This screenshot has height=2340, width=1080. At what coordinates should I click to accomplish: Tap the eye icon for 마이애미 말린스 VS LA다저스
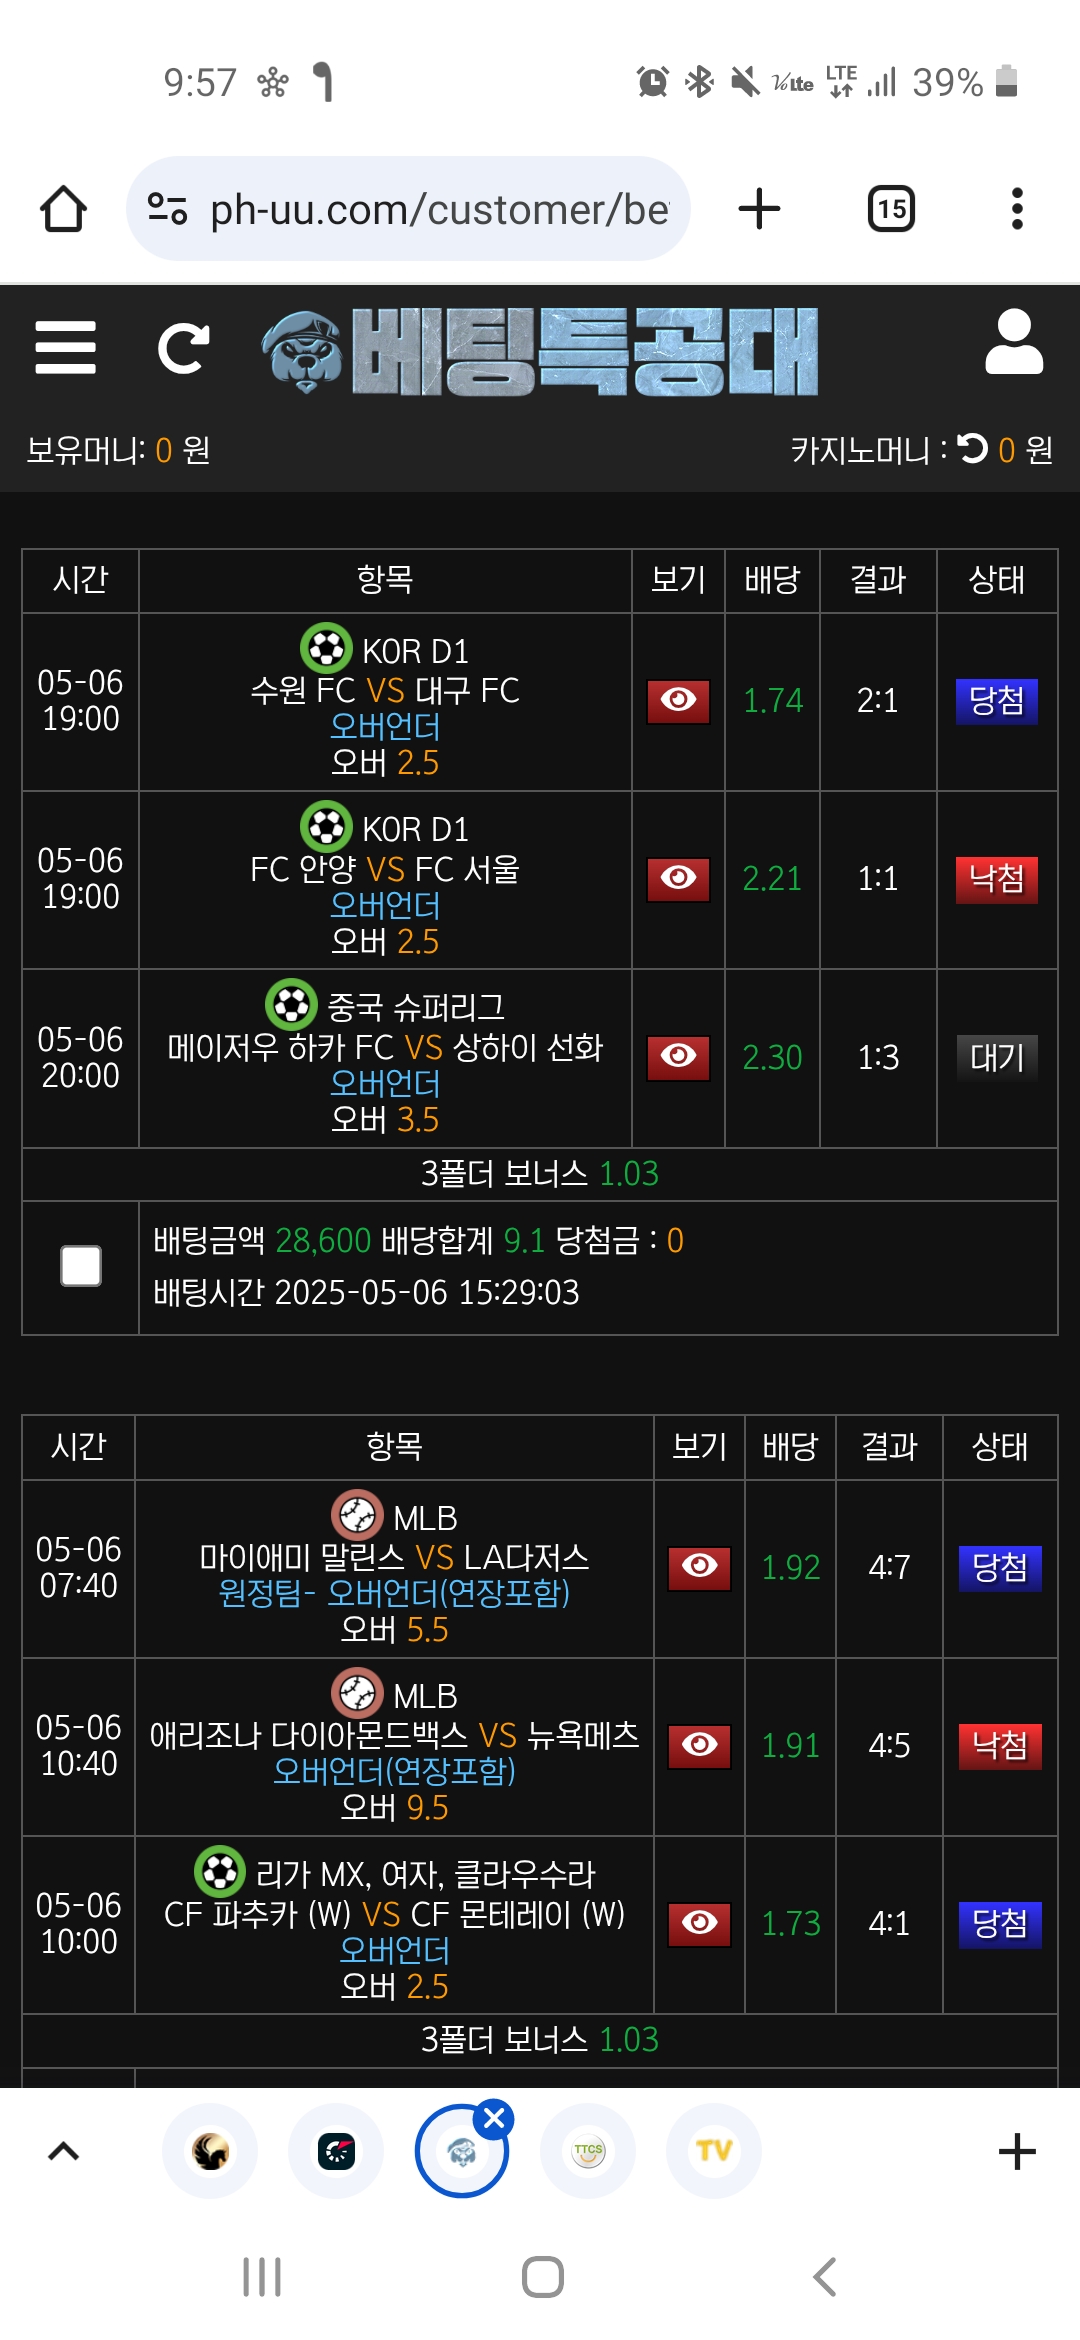click(699, 1567)
